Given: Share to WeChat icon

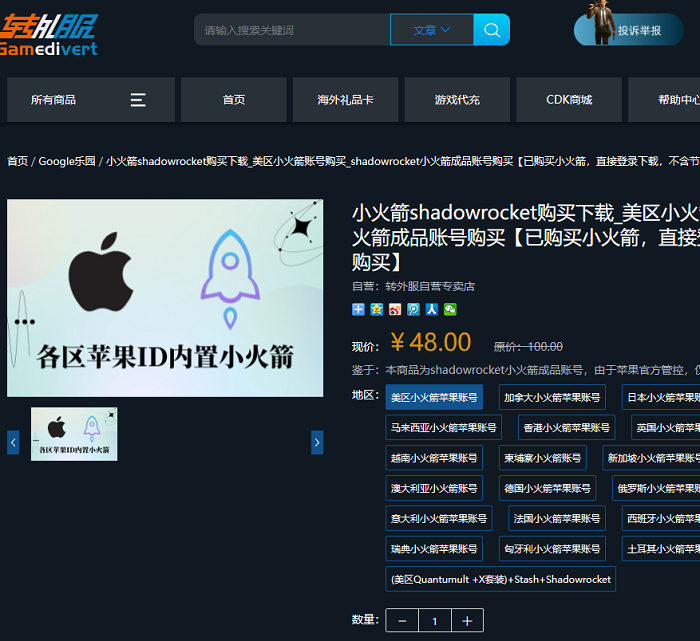Looking at the screenshot, I should pyautogui.click(x=450, y=309).
